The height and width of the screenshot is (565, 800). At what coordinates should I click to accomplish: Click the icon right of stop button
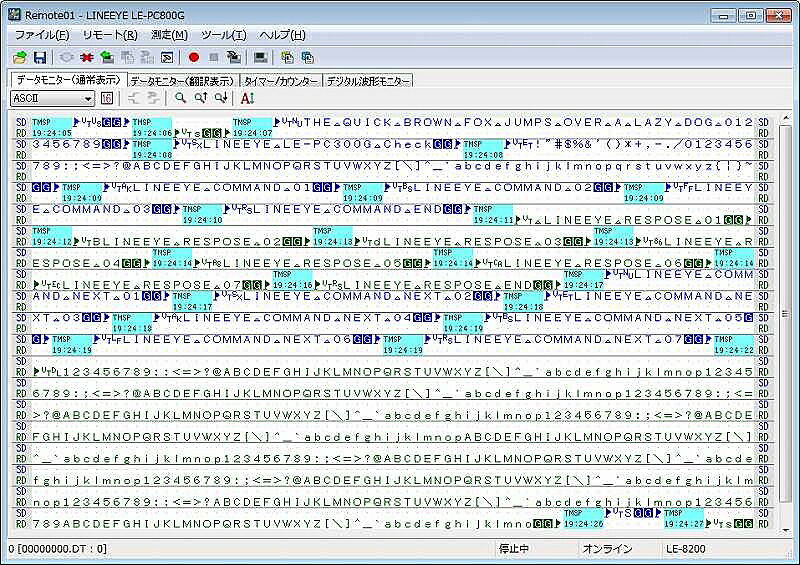(x=234, y=57)
